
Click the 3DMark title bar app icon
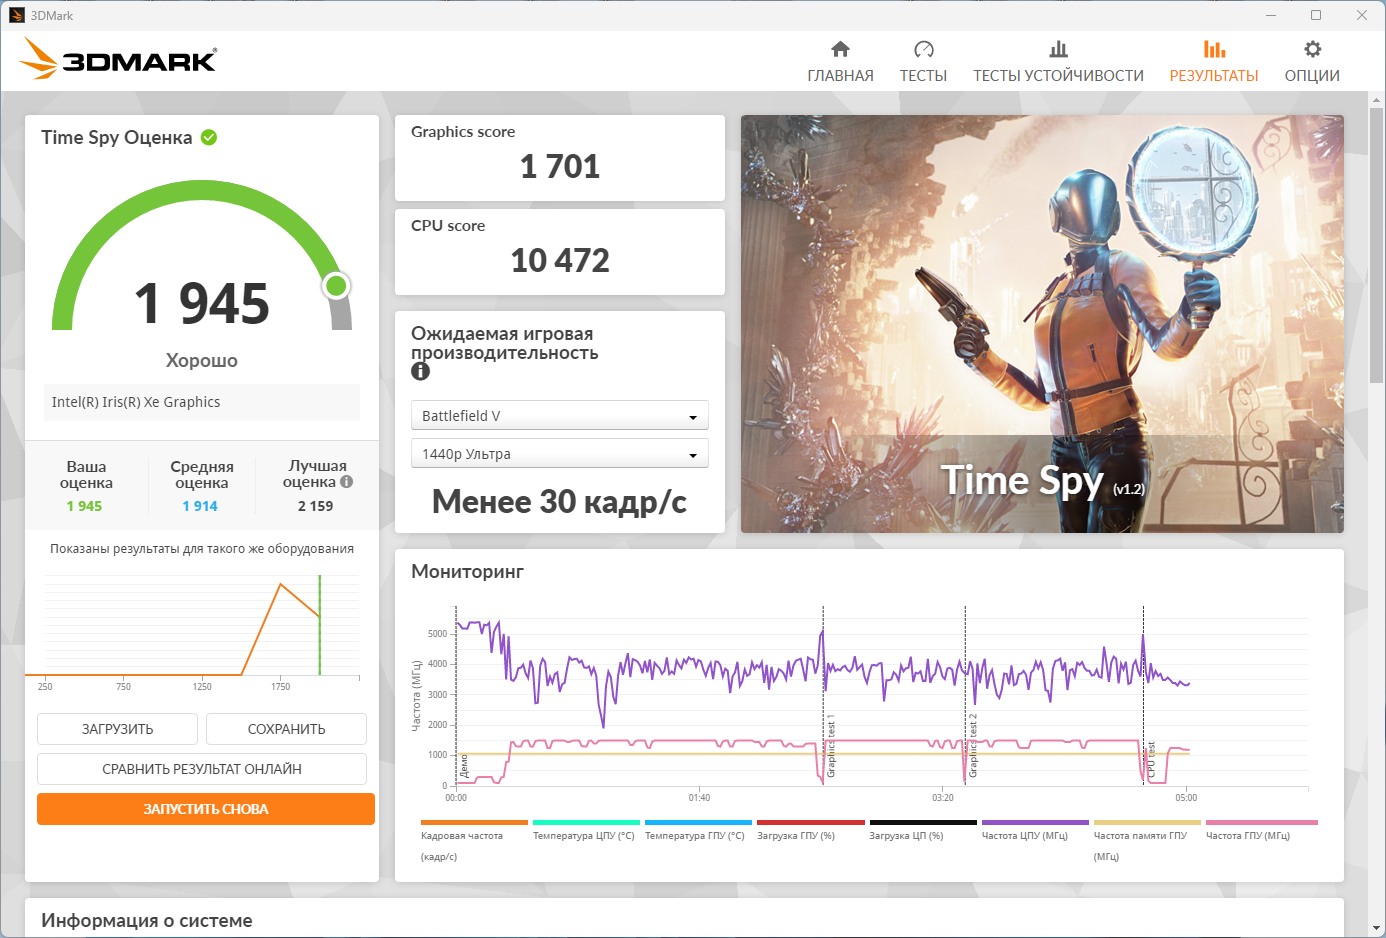click(x=16, y=15)
